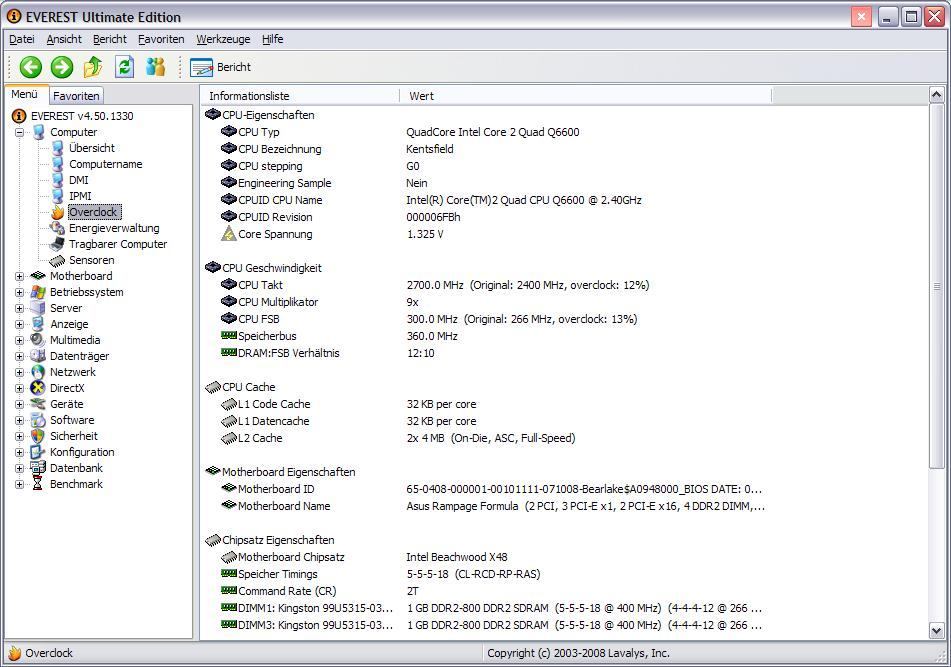Switch to the Menü tab
Viewport: 951px width, 667px height.
point(25,95)
